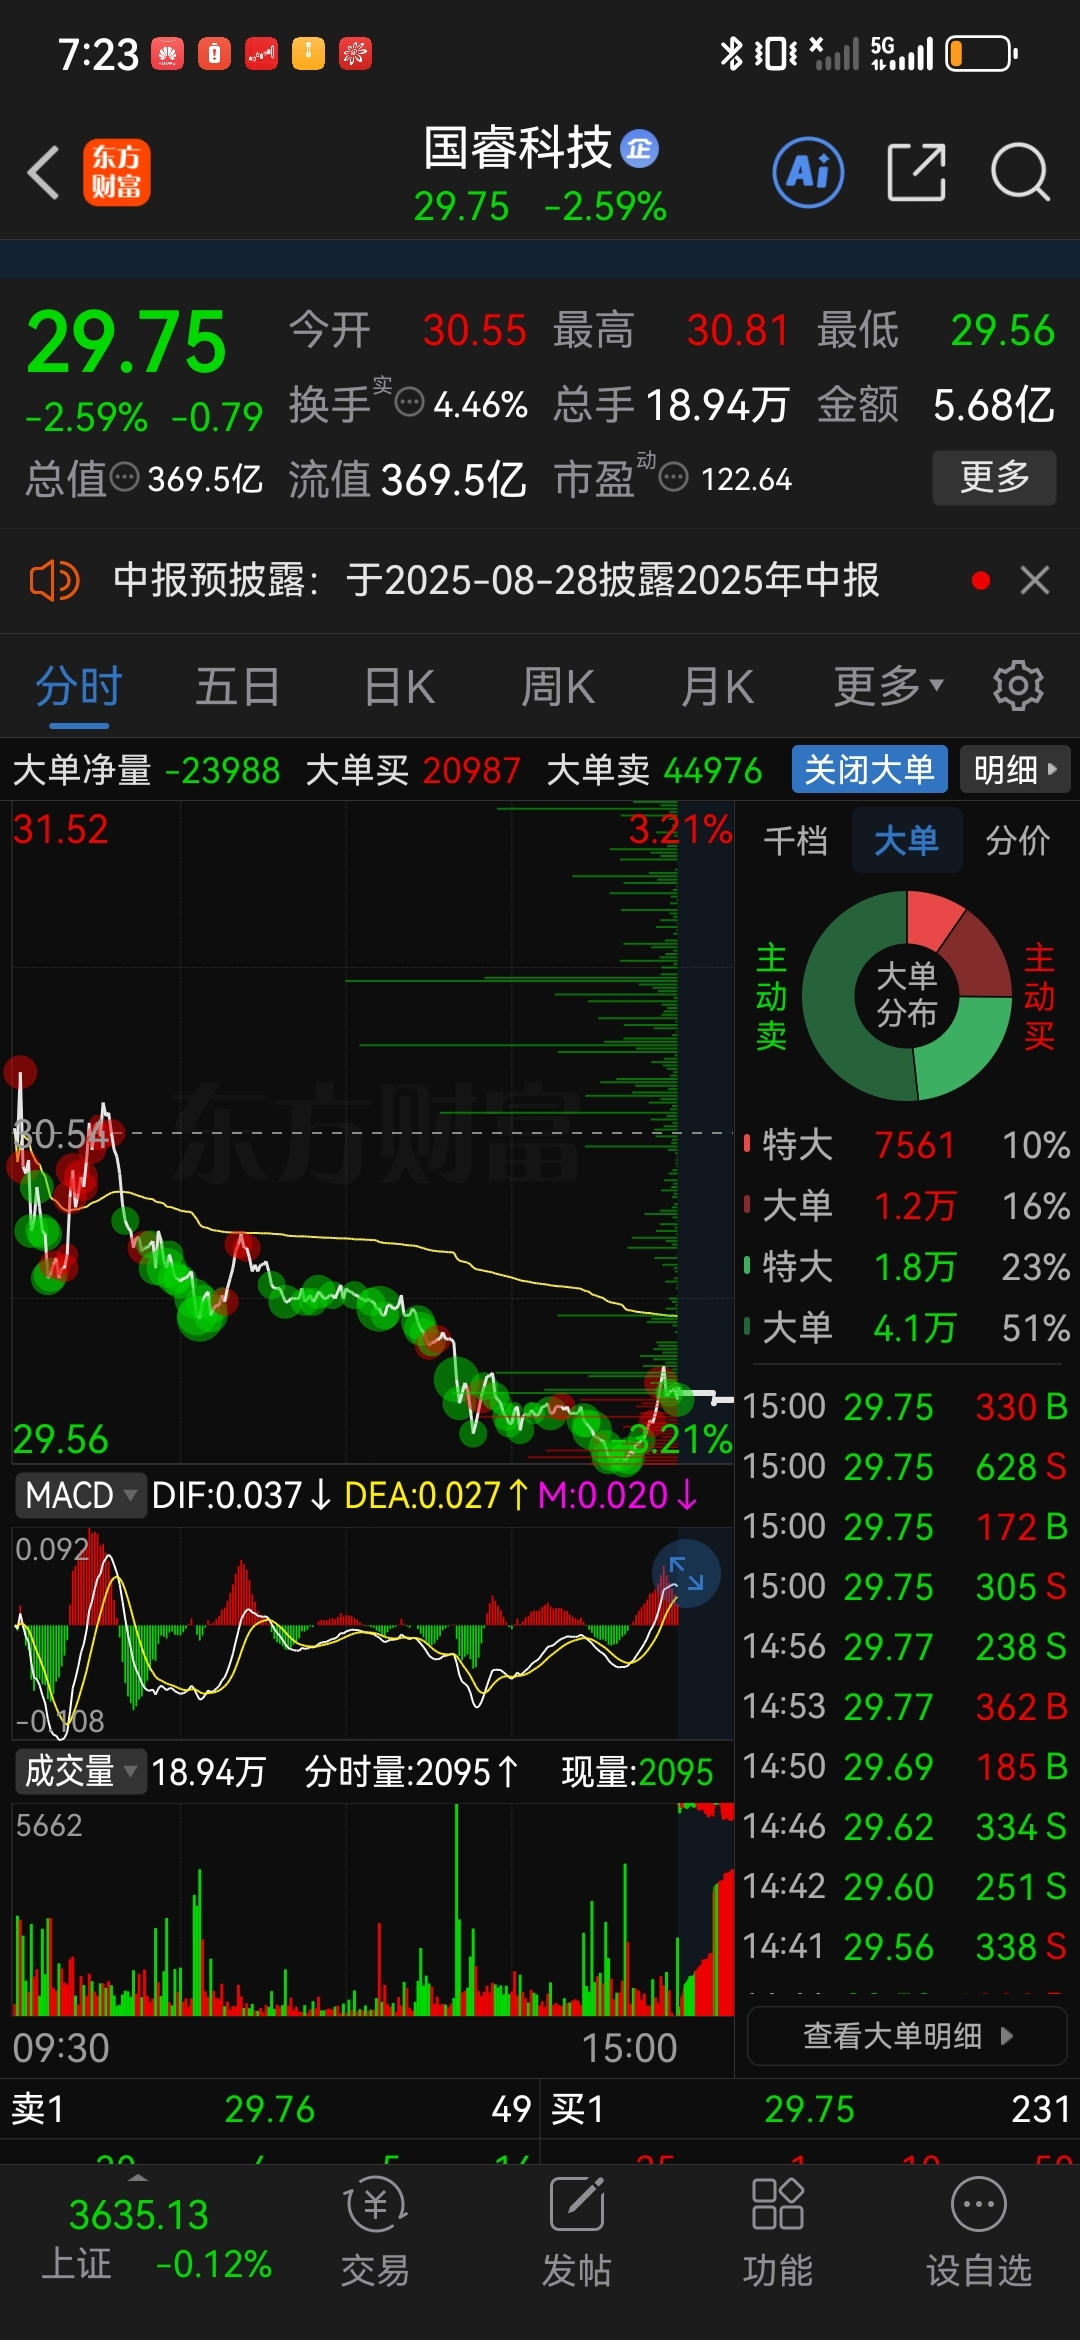Screen dimensions: 1080x2340
Task: Tap the volume bar chart
Action: coord(372,1908)
